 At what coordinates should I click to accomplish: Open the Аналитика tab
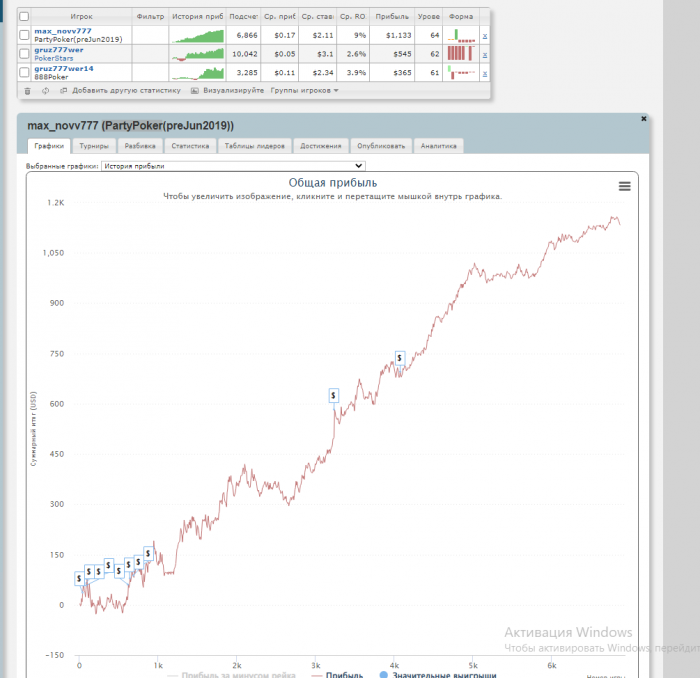pos(438,146)
